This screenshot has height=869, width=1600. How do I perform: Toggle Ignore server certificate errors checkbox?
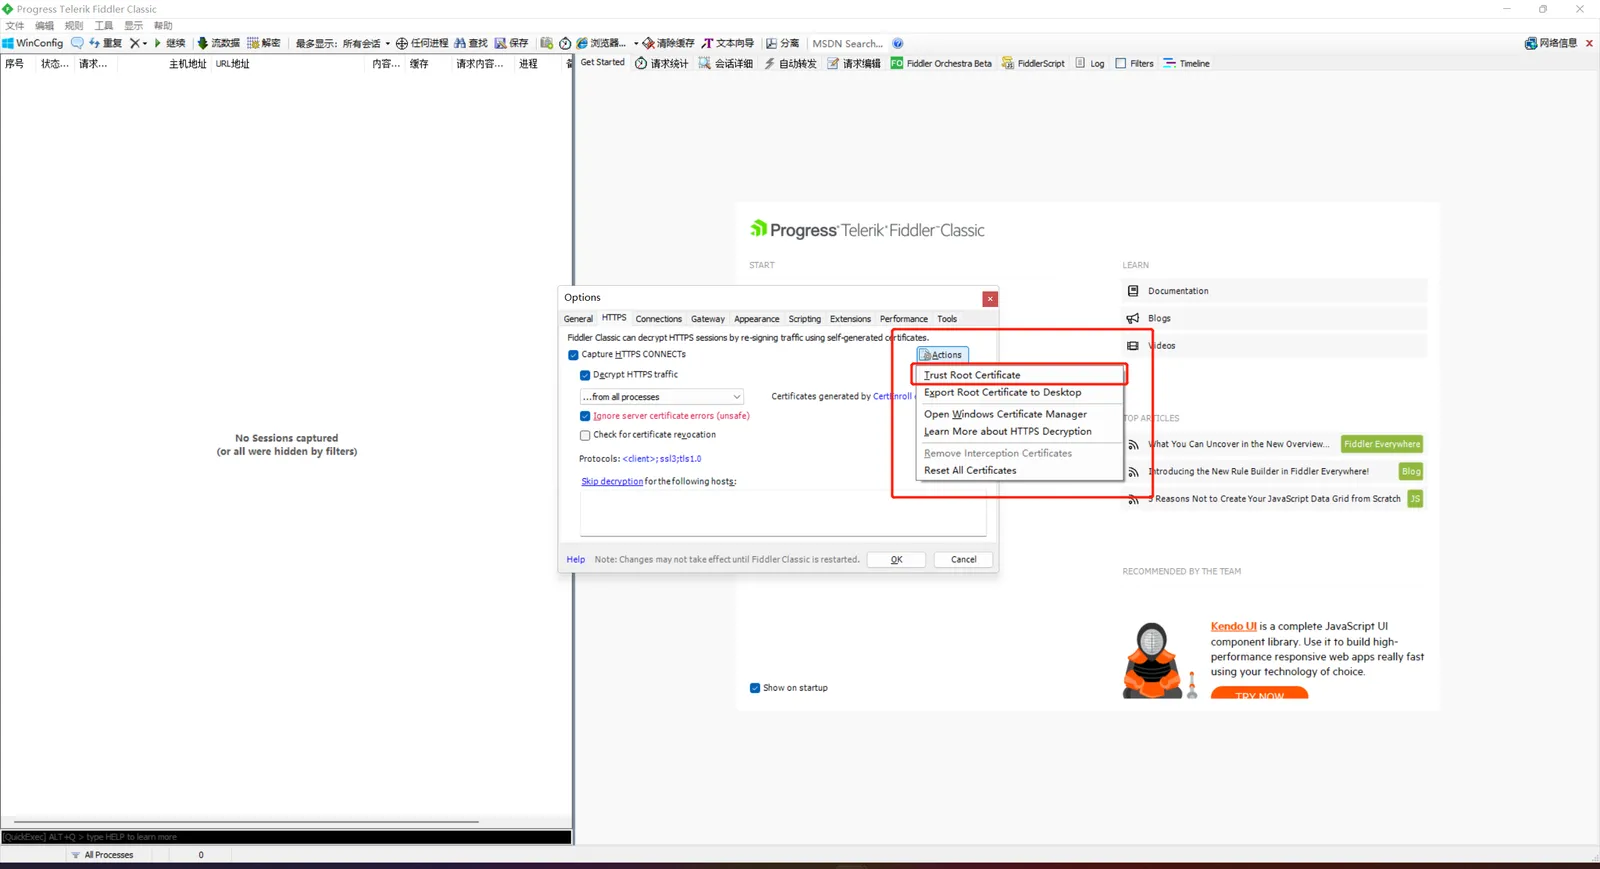pos(585,416)
